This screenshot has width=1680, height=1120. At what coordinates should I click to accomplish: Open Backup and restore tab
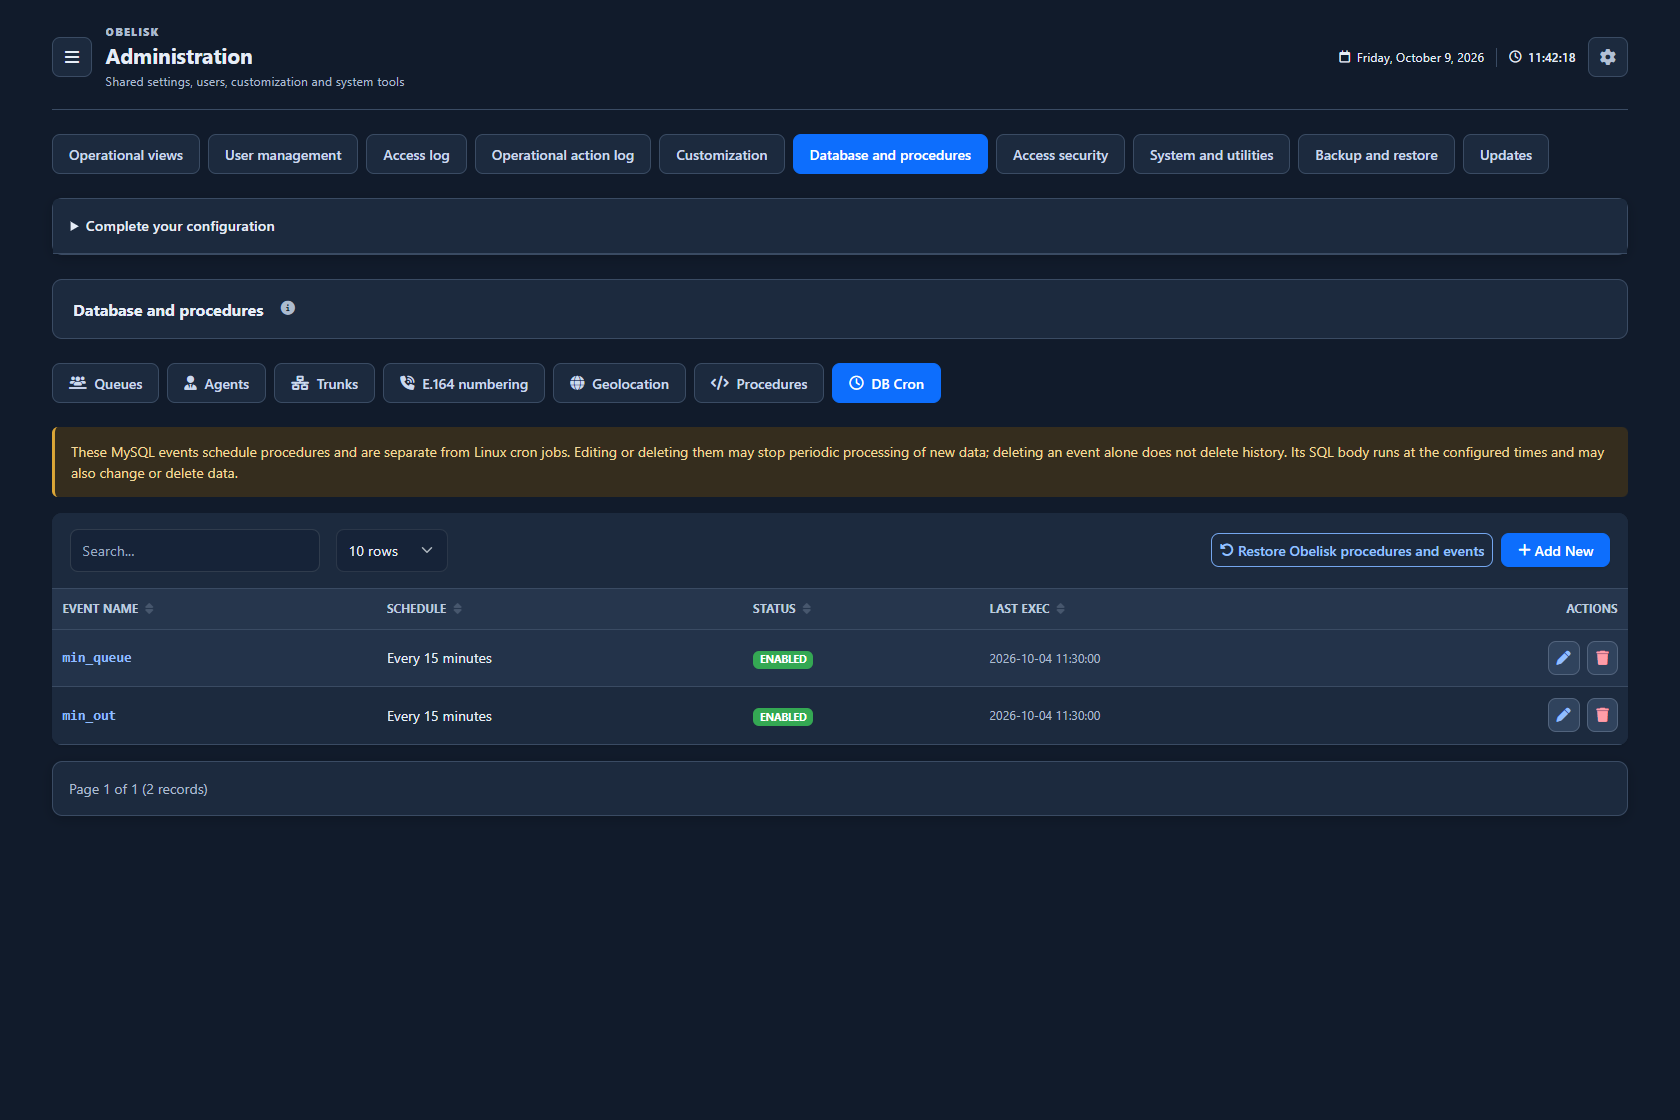(x=1376, y=154)
